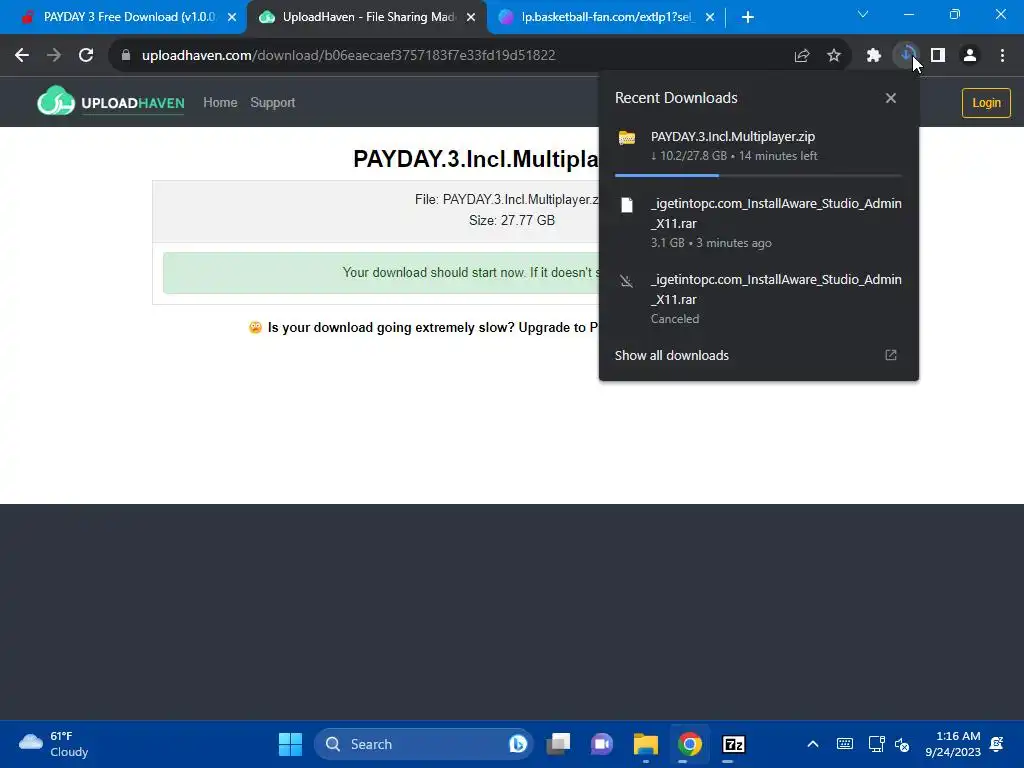Open the clock showing 1:16 AM
The width and height of the screenshot is (1024, 768).
point(952,744)
